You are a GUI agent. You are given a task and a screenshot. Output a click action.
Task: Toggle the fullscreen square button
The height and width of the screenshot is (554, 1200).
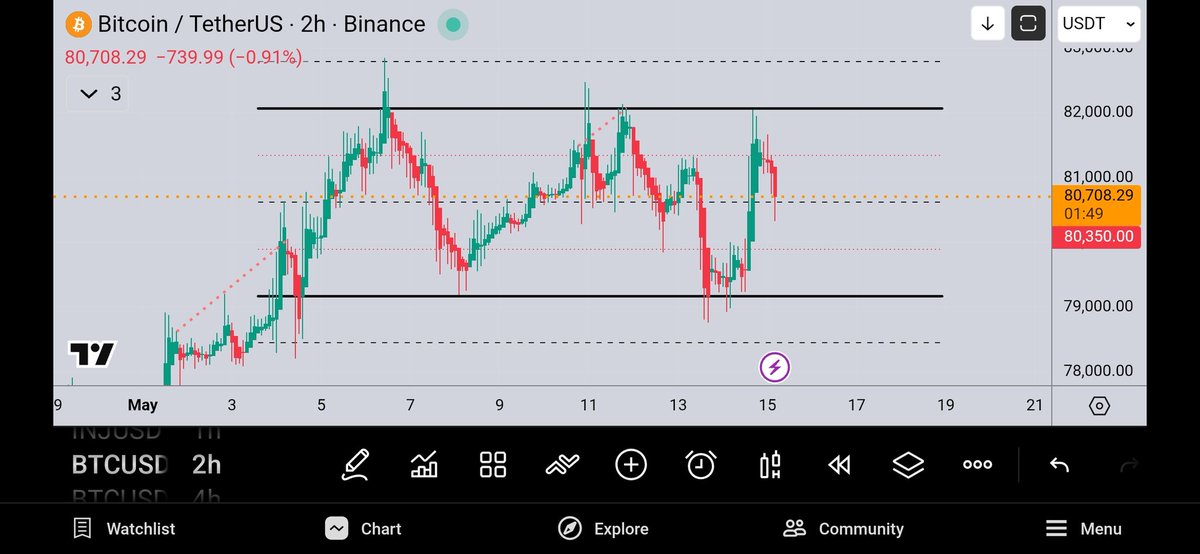[x=1028, y=23]
